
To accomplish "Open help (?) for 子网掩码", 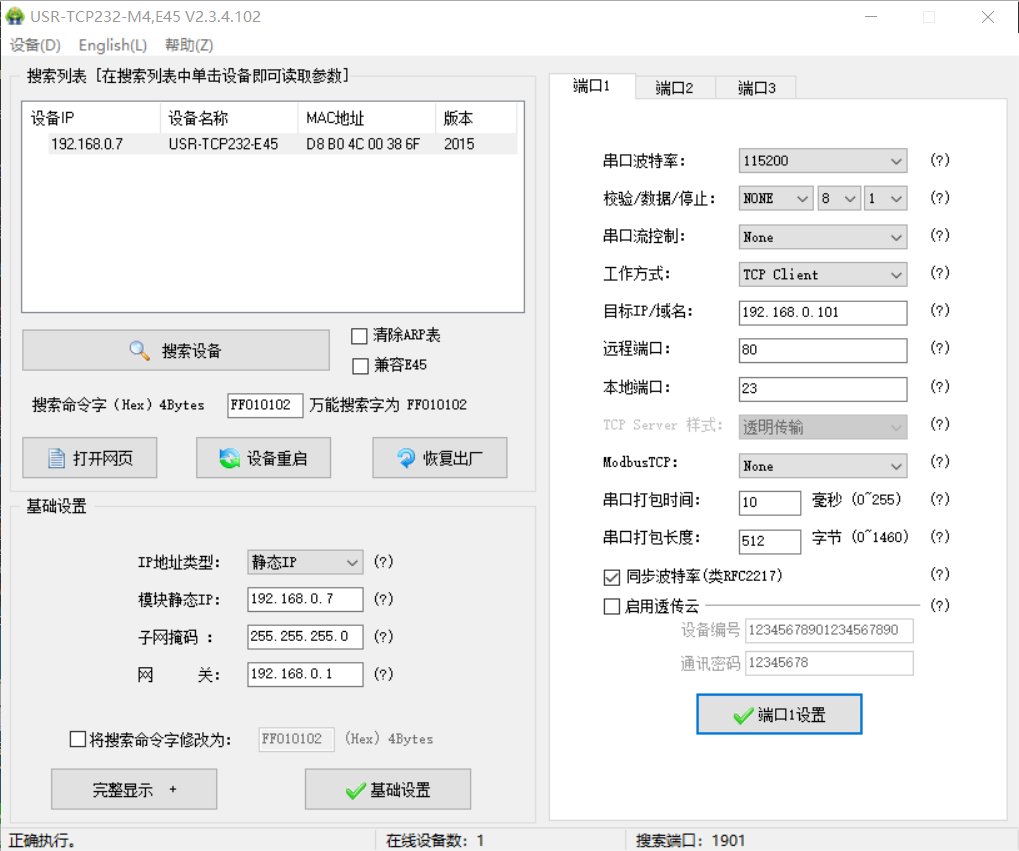I will 383,636.
